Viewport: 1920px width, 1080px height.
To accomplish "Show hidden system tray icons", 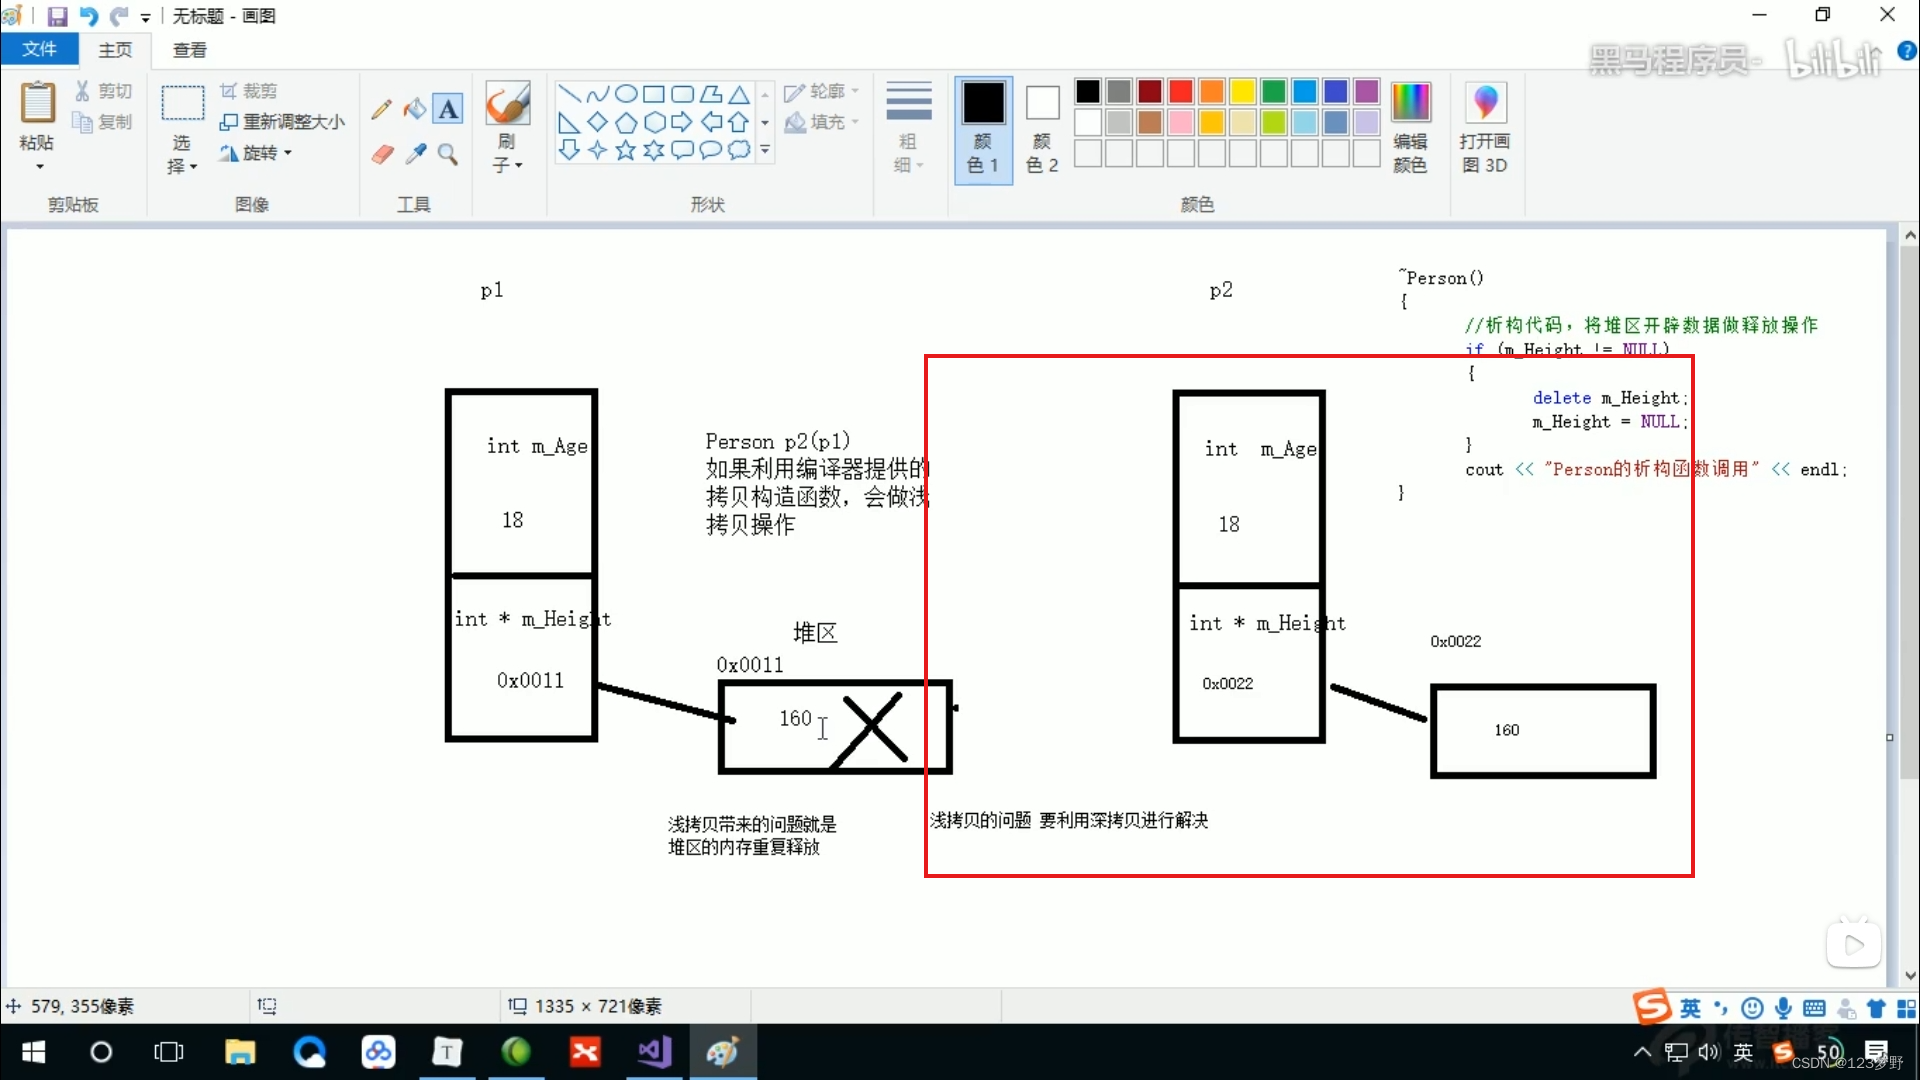I will (1642, 1052).
